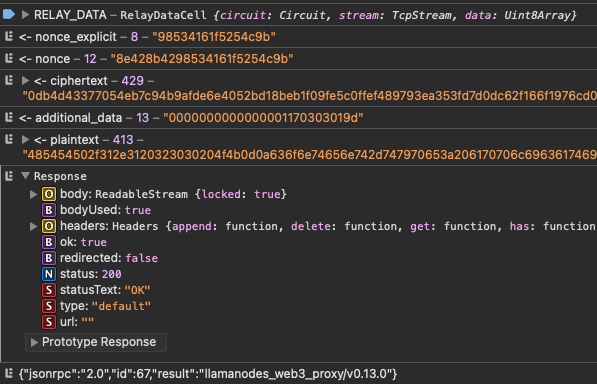Click number type icon for status property
This screenshot has height=384, width=597.
coord(49,274)
